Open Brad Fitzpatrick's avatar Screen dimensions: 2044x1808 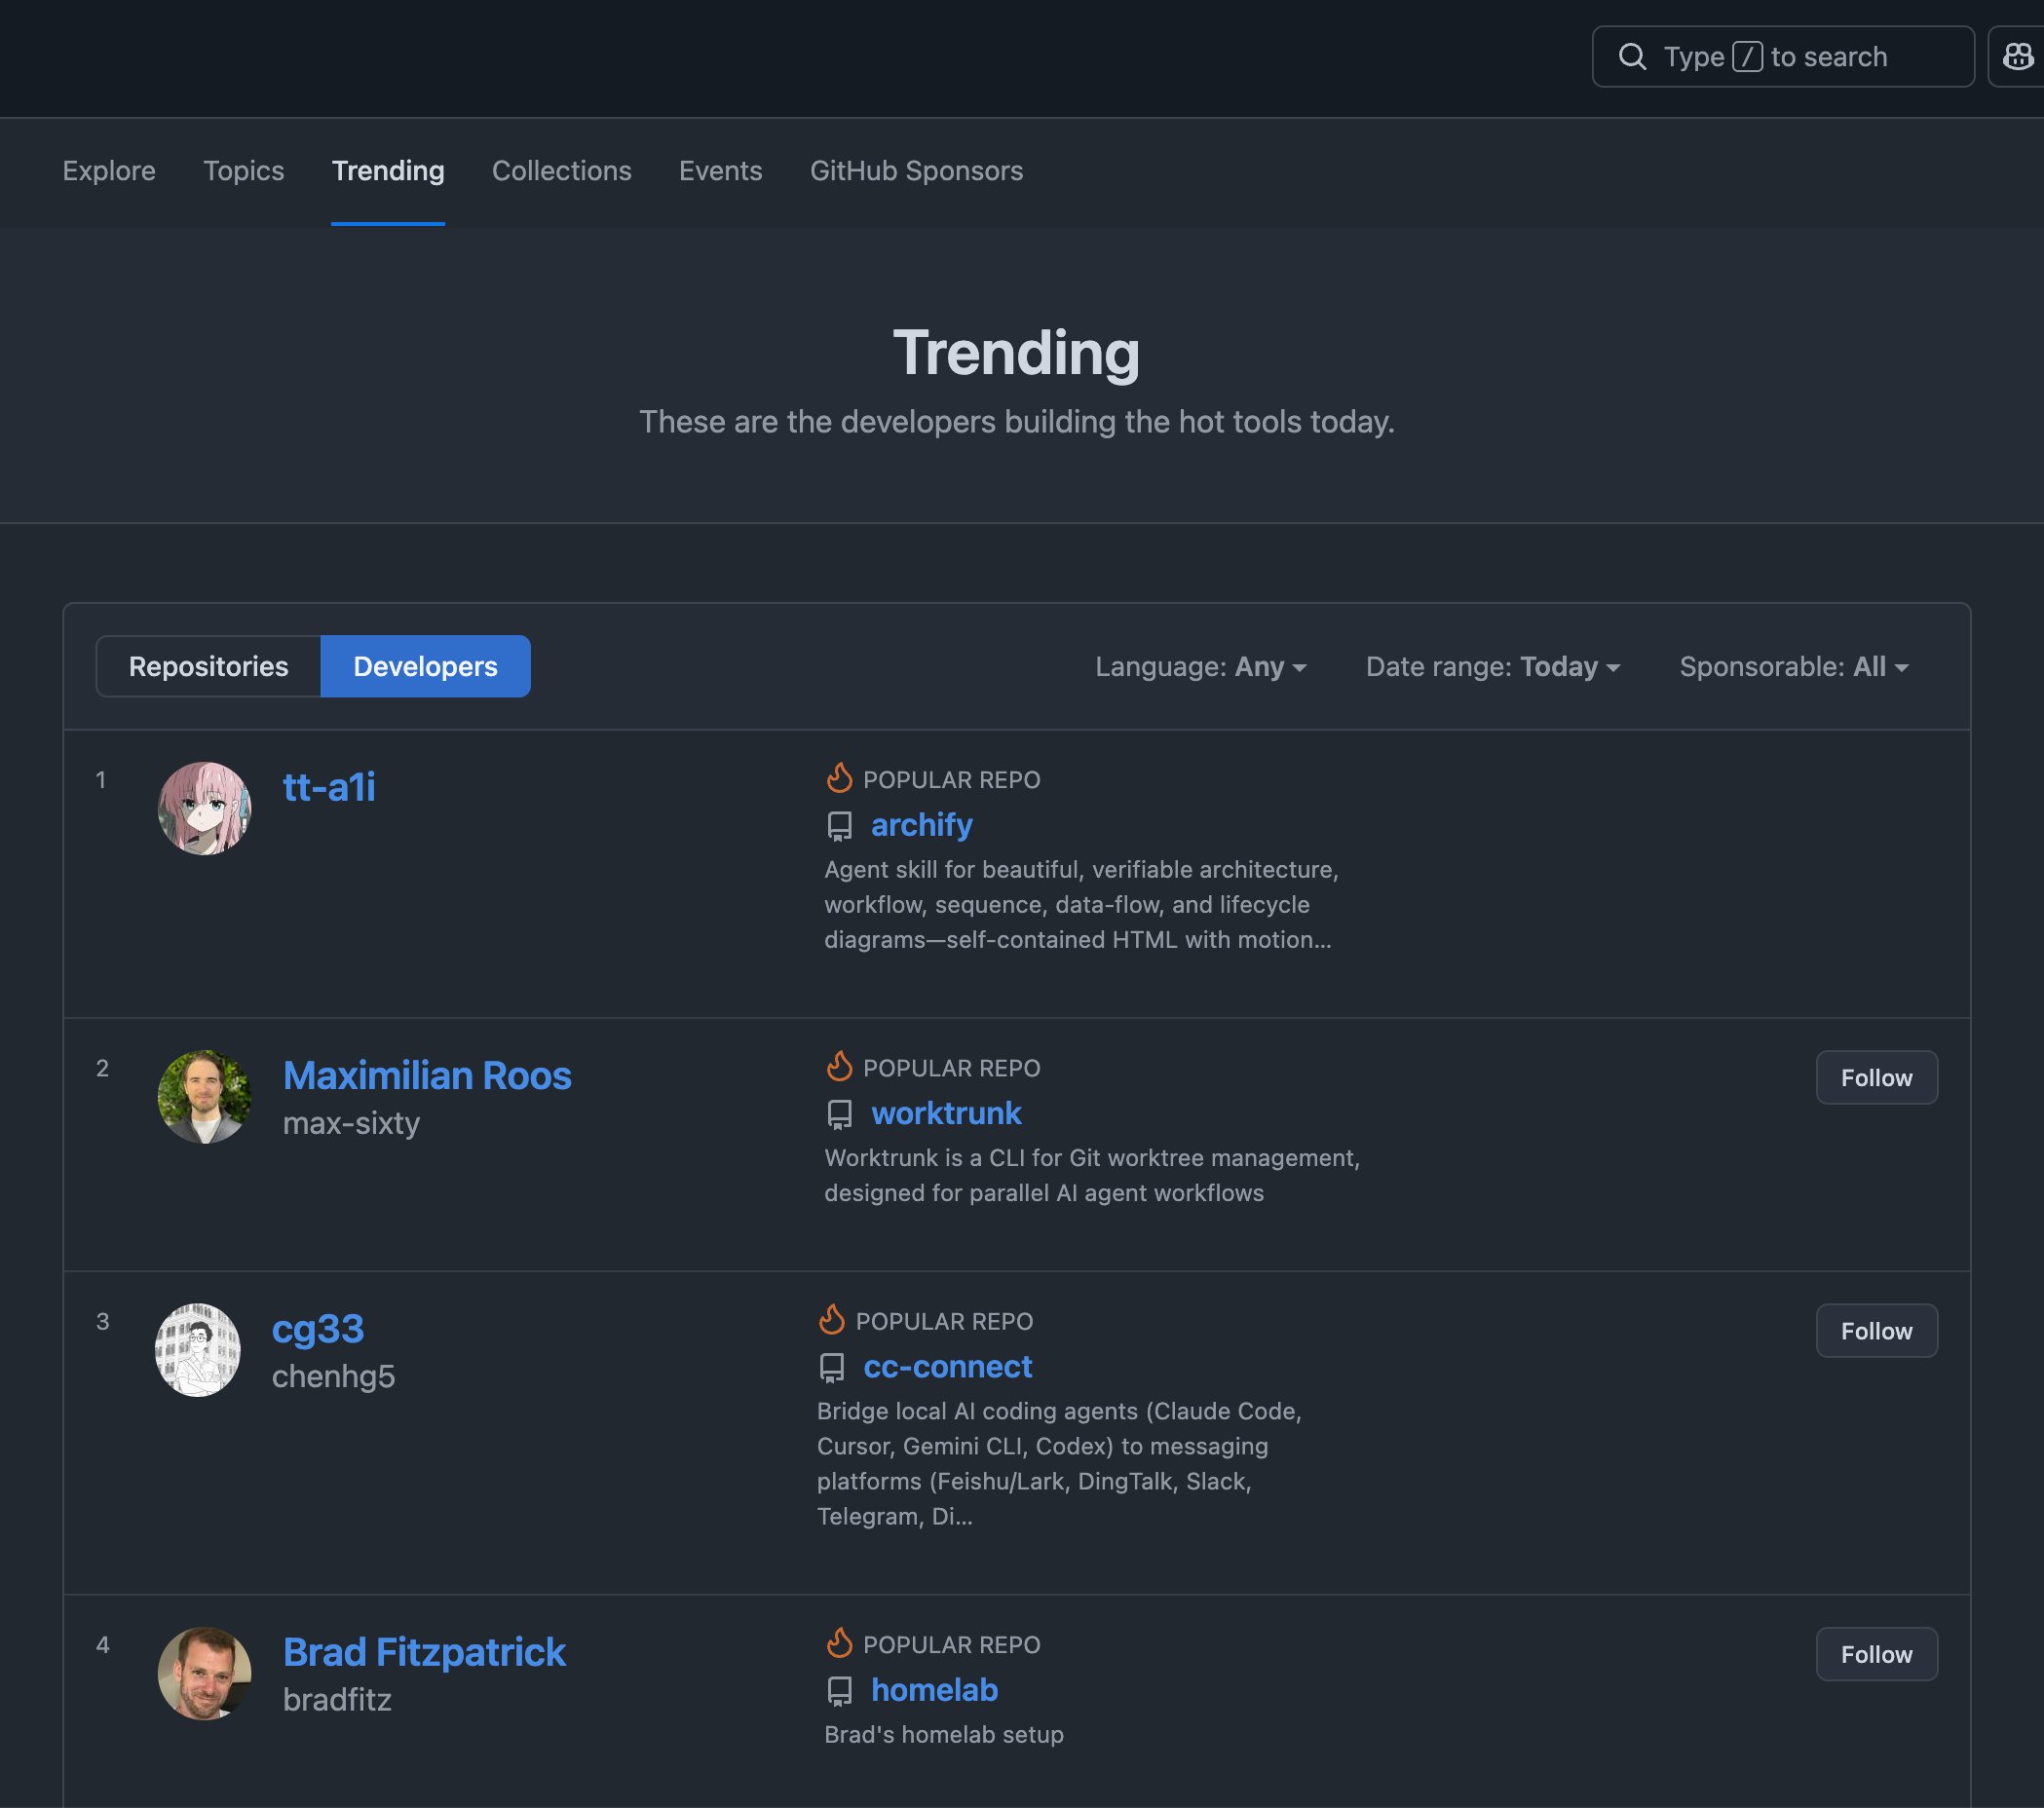204,1673
